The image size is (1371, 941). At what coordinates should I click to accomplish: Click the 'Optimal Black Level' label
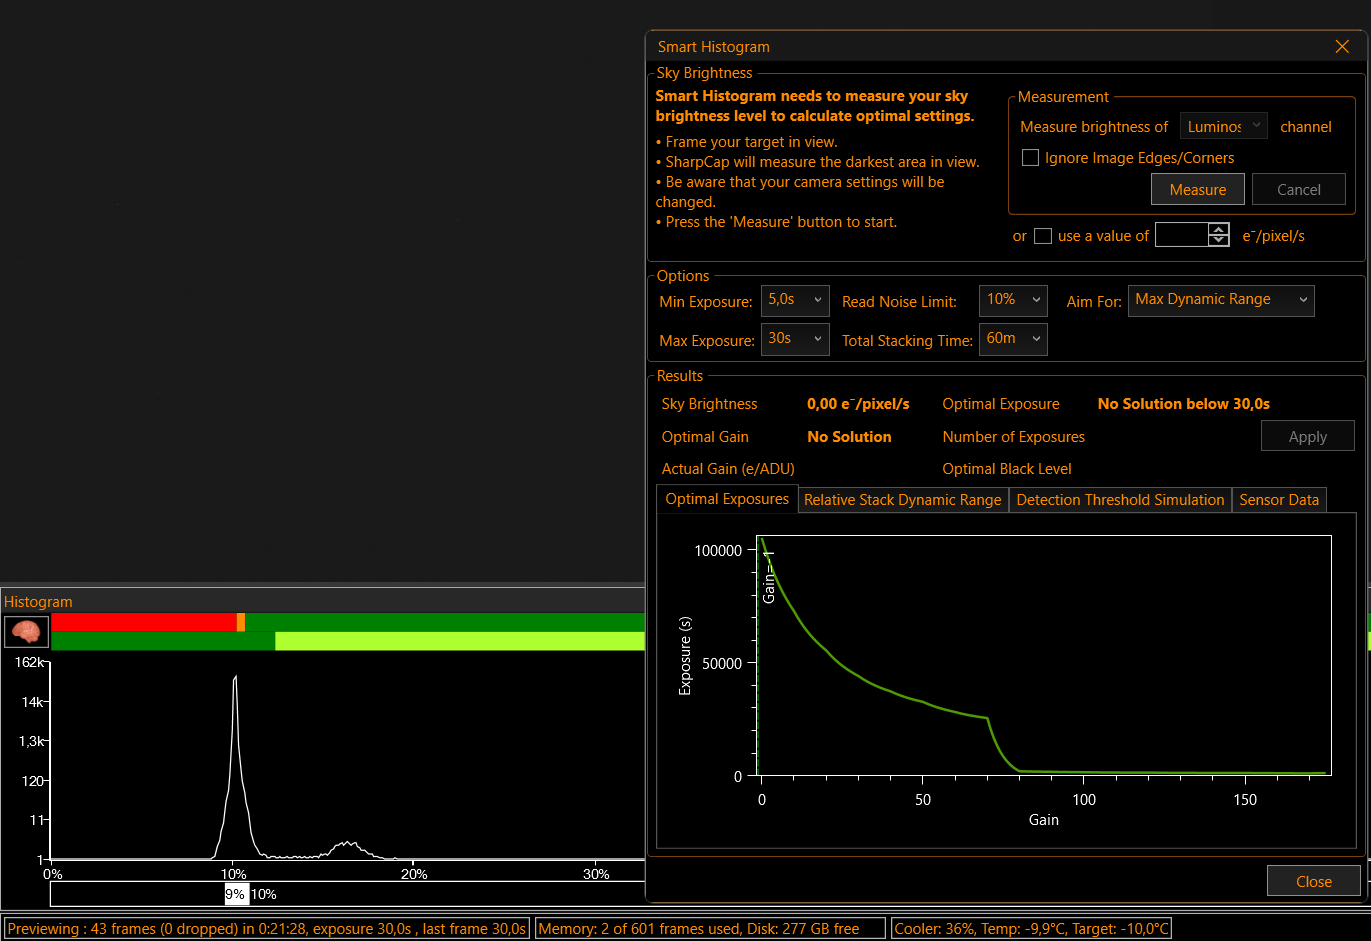click(1007, 469)
